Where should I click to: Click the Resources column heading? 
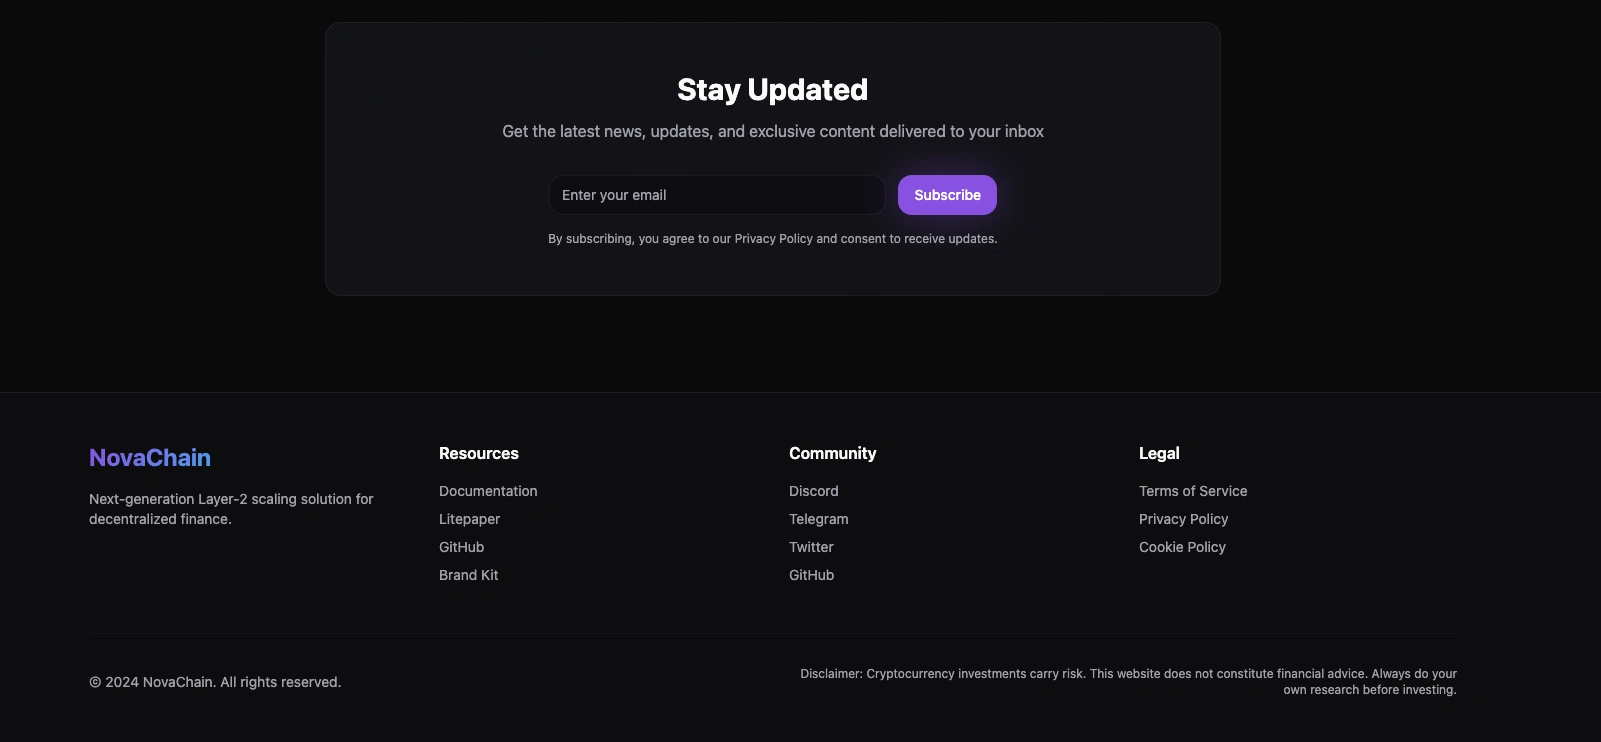click(x=479, y=454)
